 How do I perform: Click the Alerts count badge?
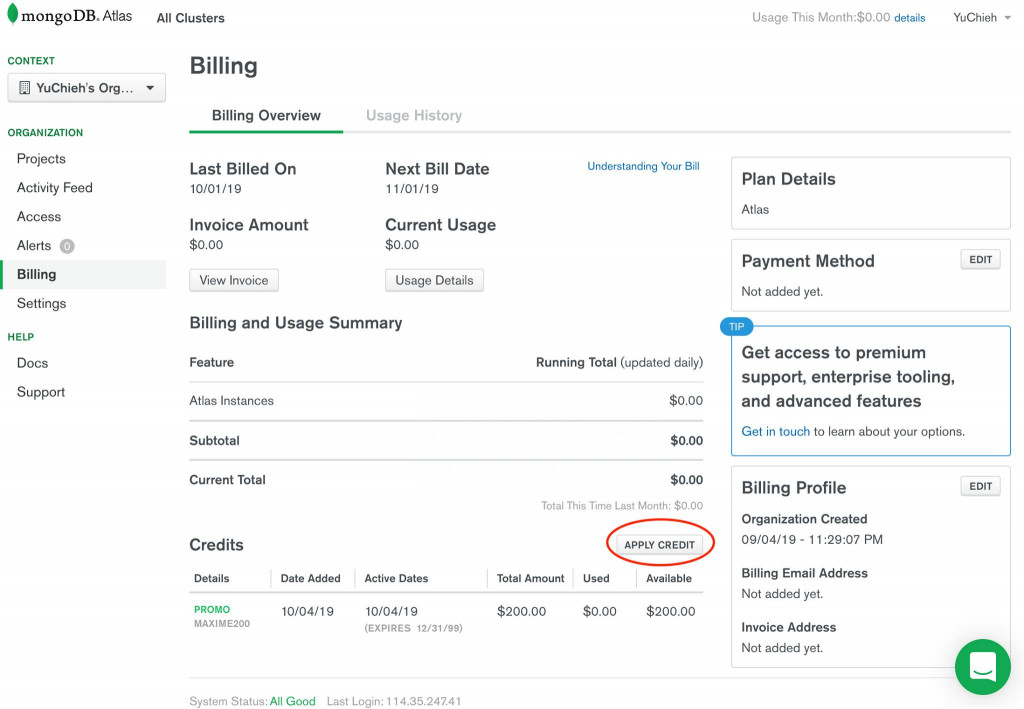[67, 246]
